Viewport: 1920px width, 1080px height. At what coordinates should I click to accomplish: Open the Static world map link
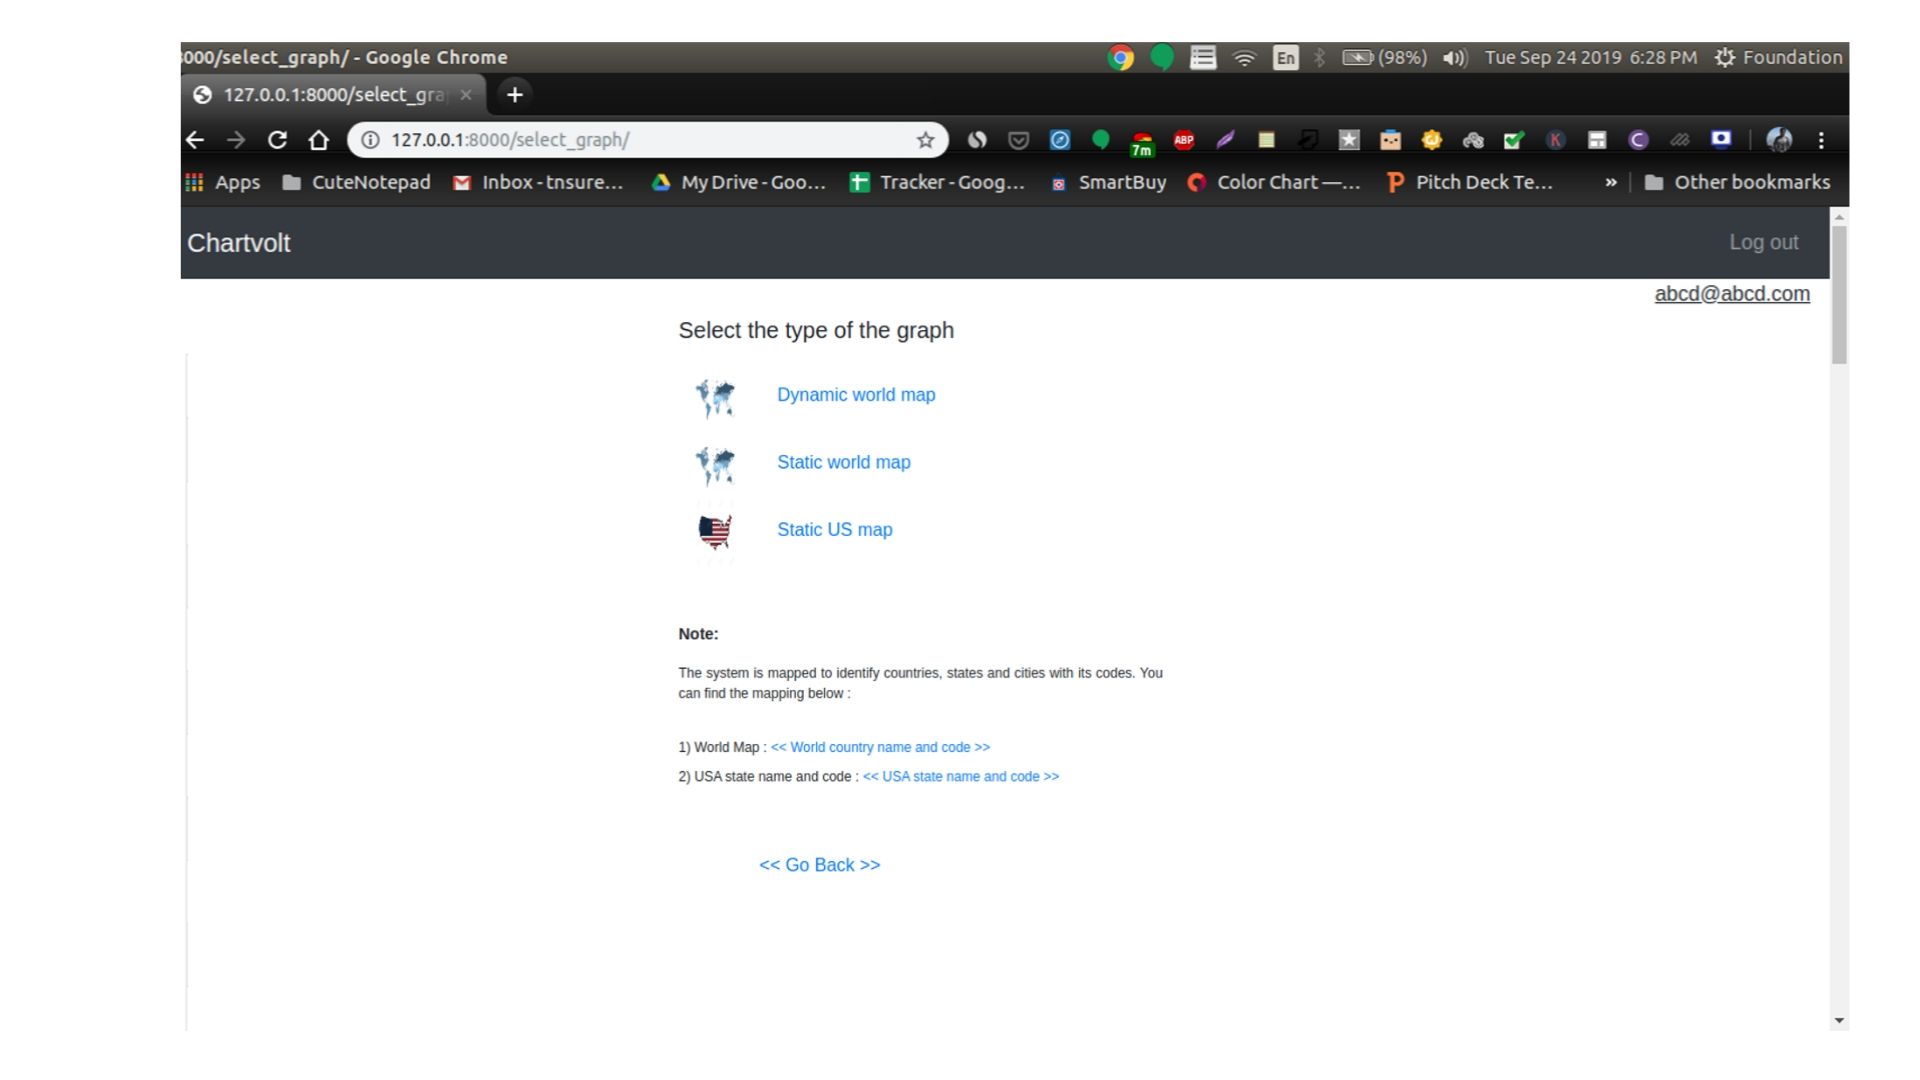point(843,462)
